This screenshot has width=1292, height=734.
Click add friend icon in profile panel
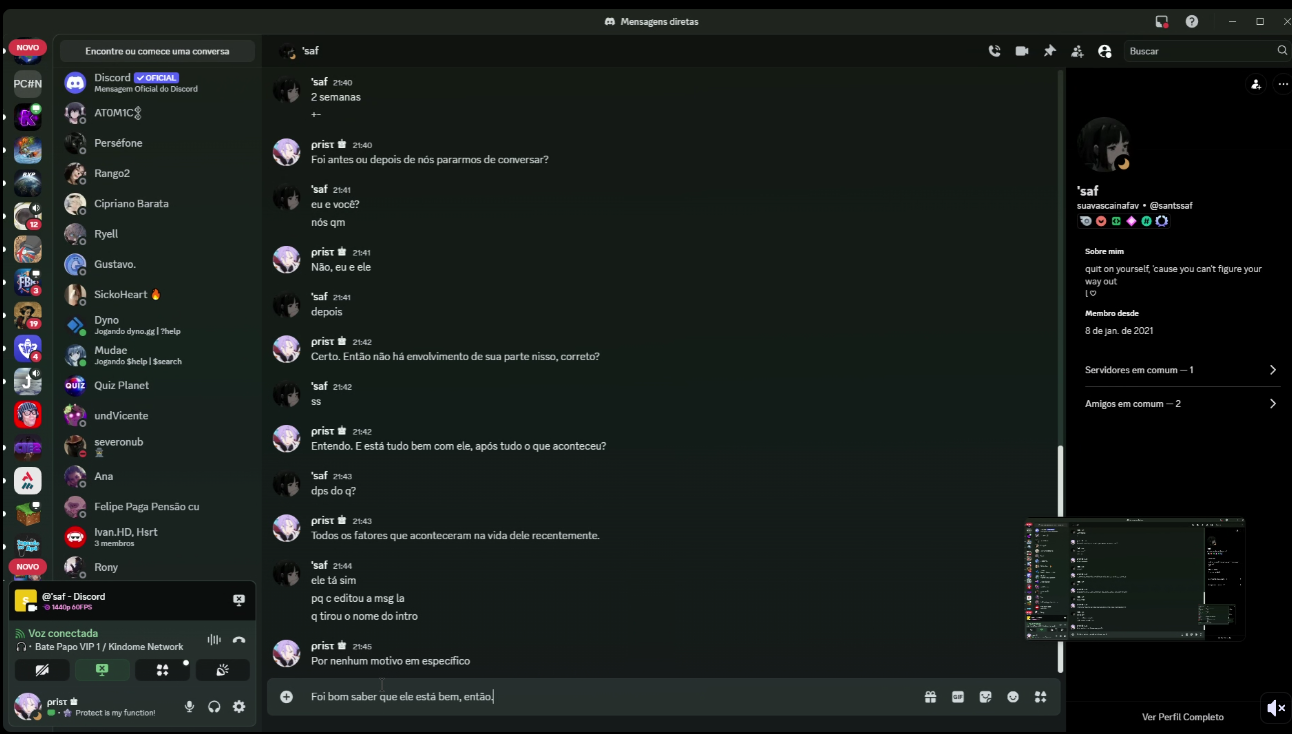point(1255,84)
